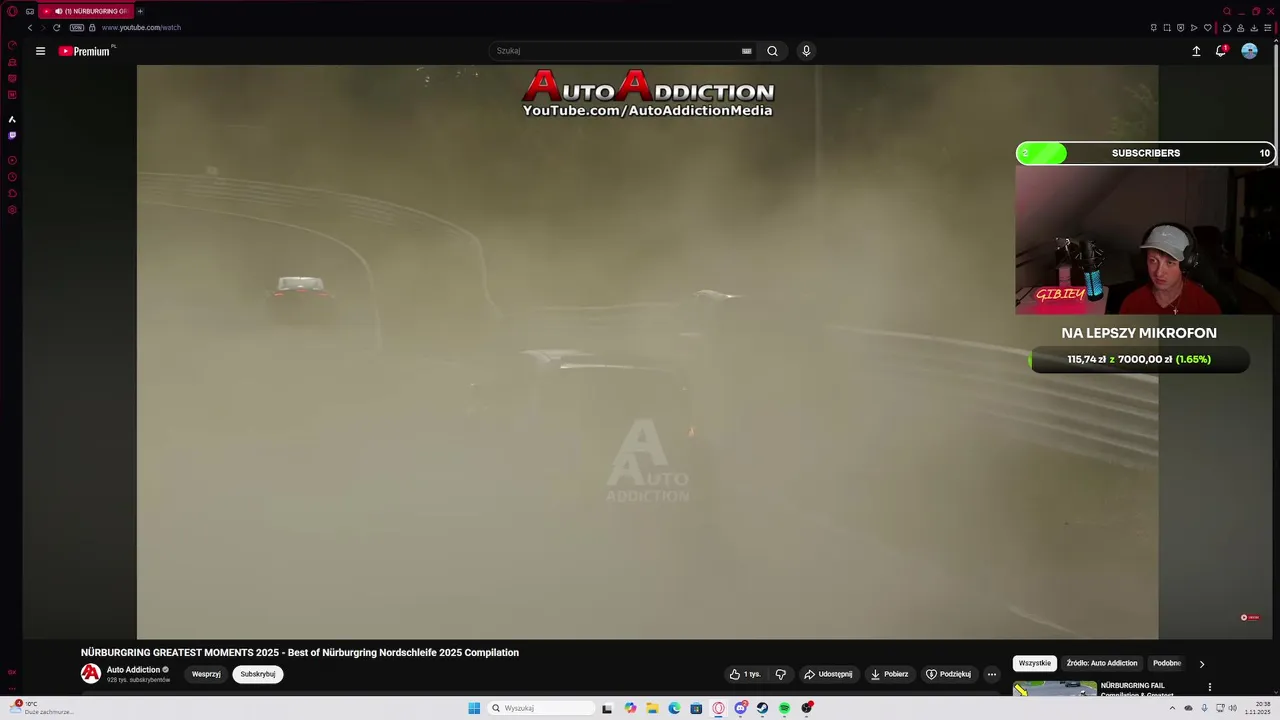Screen dimensions: 1280x720
Task: Select the Wszystkie filter chip
Action: (1035, 663)
